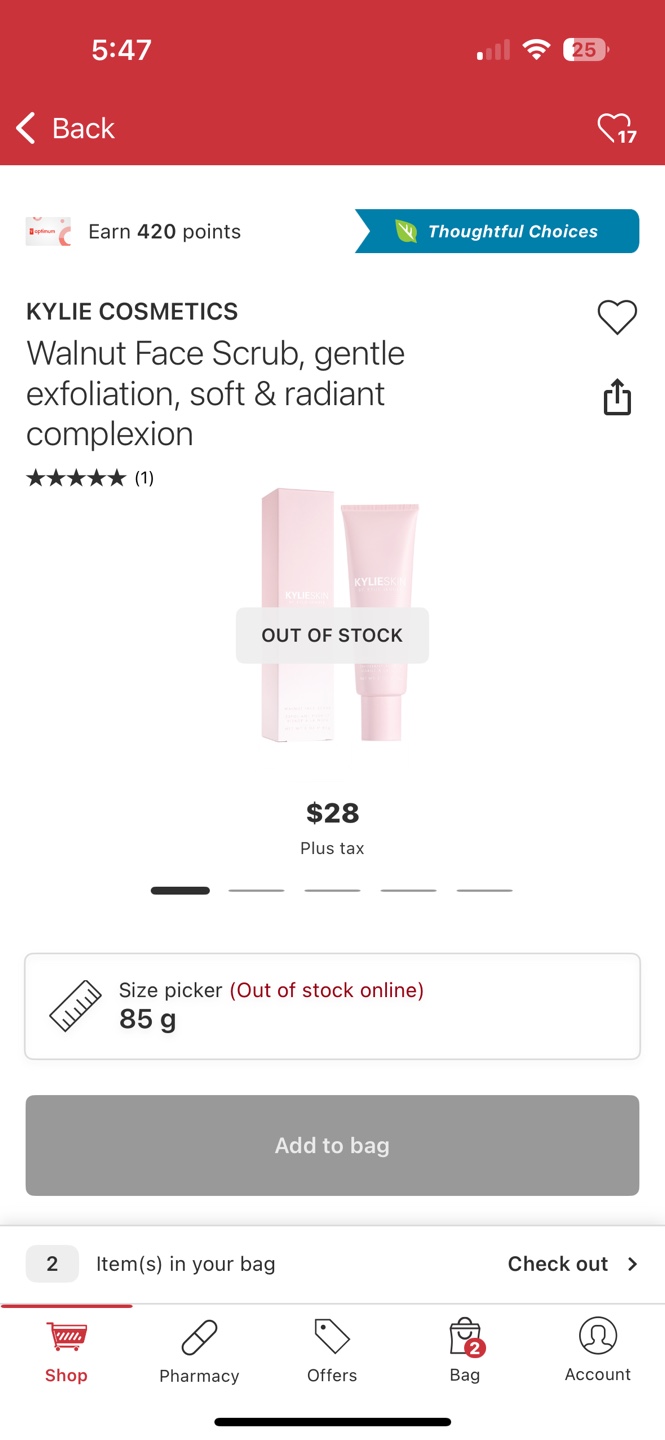
Task: Select the last image carousel indicator
Action: click(x=484, y=890)
